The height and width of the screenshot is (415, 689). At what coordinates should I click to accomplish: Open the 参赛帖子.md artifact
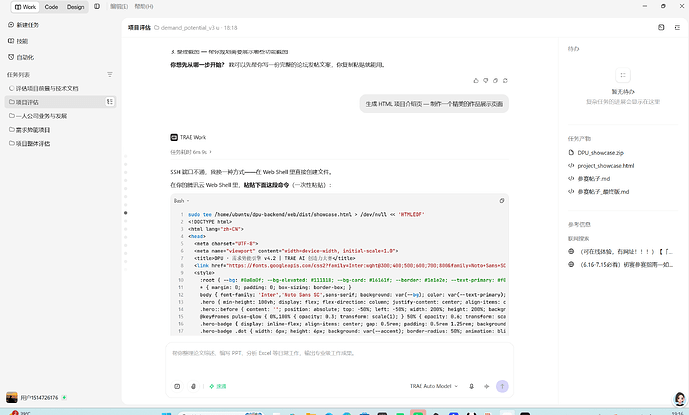[x=594, y=178]
